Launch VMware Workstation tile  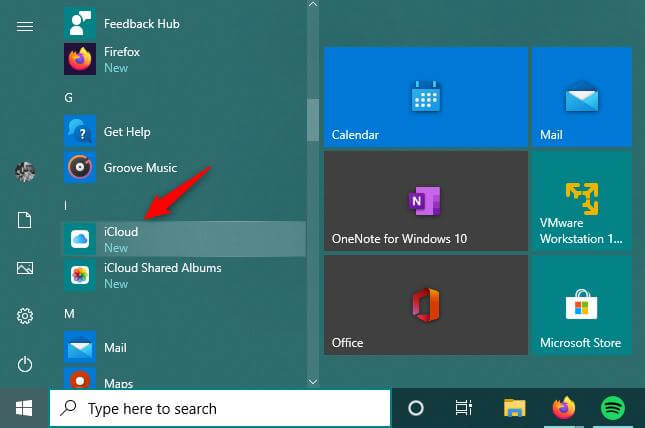coord(581,201)
